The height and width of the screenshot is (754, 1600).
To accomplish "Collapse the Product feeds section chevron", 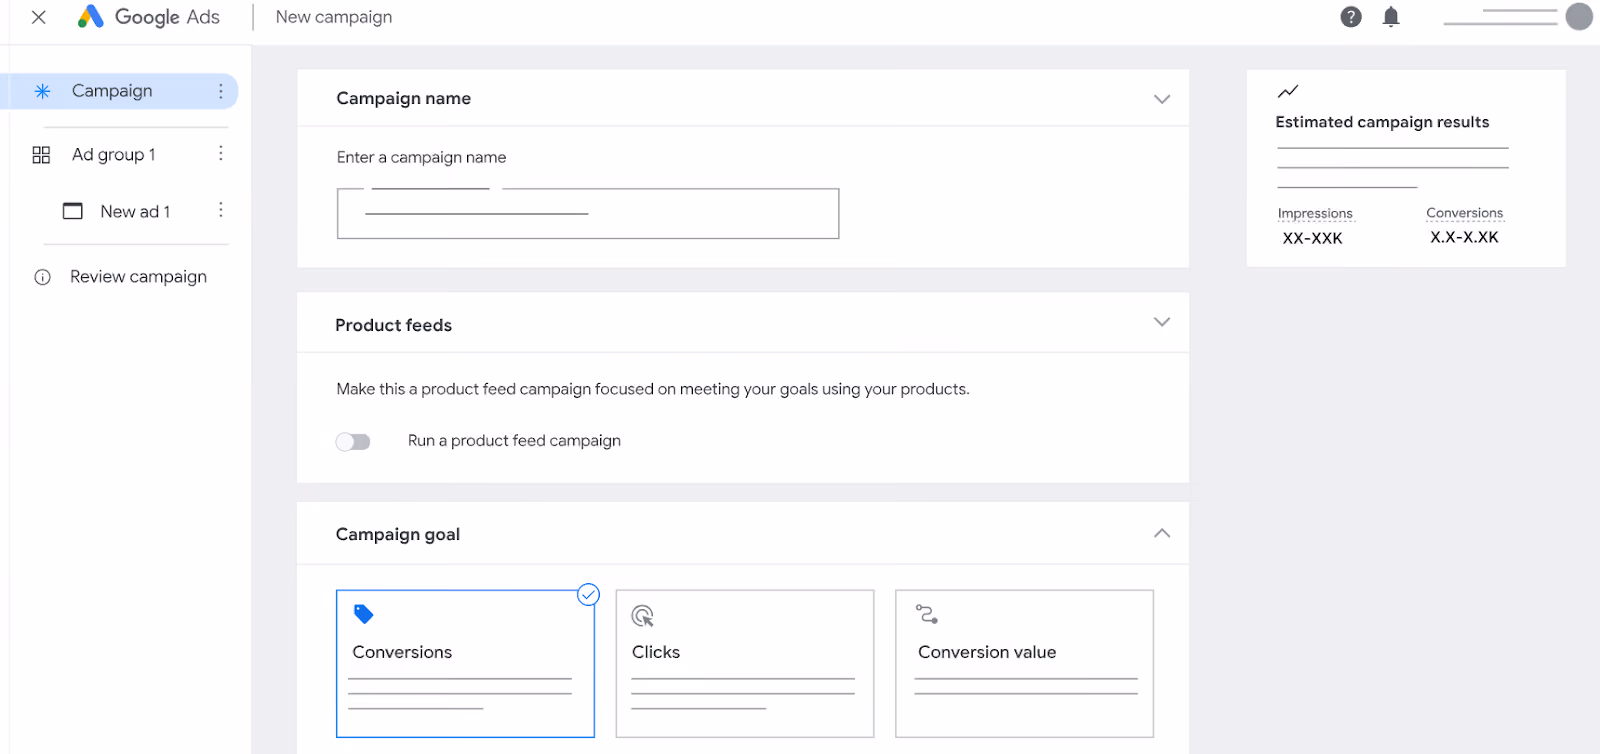I will pos(1162,322).
